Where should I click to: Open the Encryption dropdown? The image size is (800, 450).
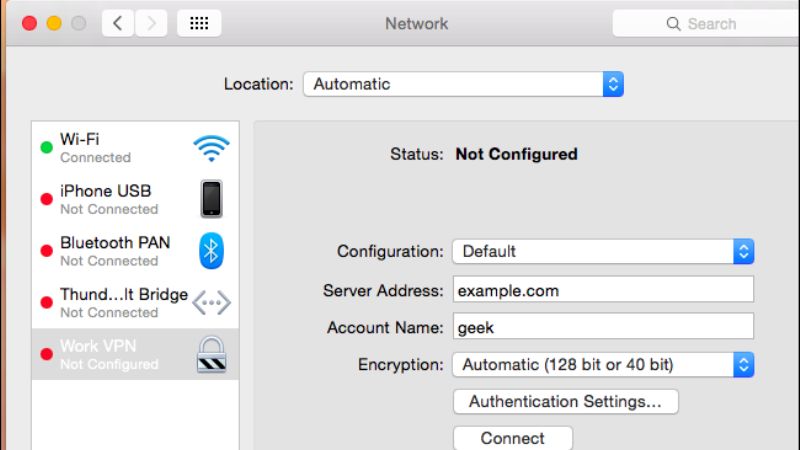(x=603, y=365)
